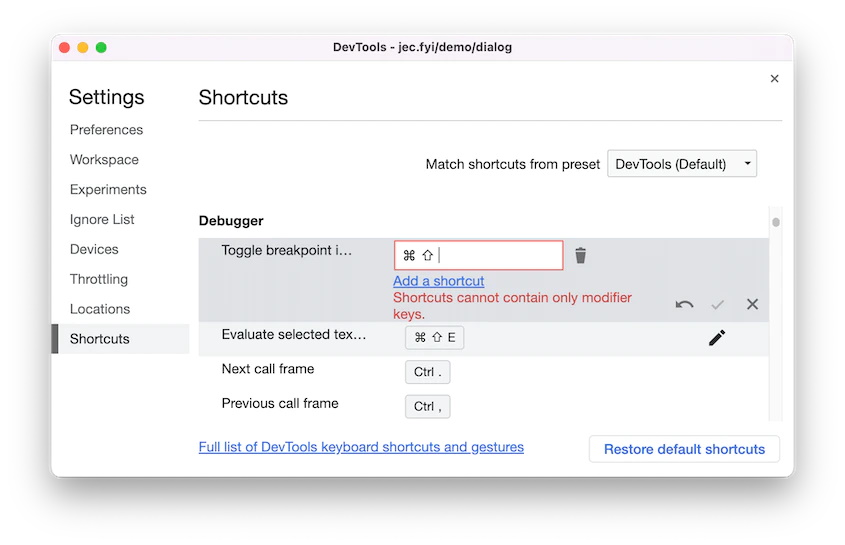The image size is (845, 545).
Task: Open the Devices settings tab
Action: 94,250
